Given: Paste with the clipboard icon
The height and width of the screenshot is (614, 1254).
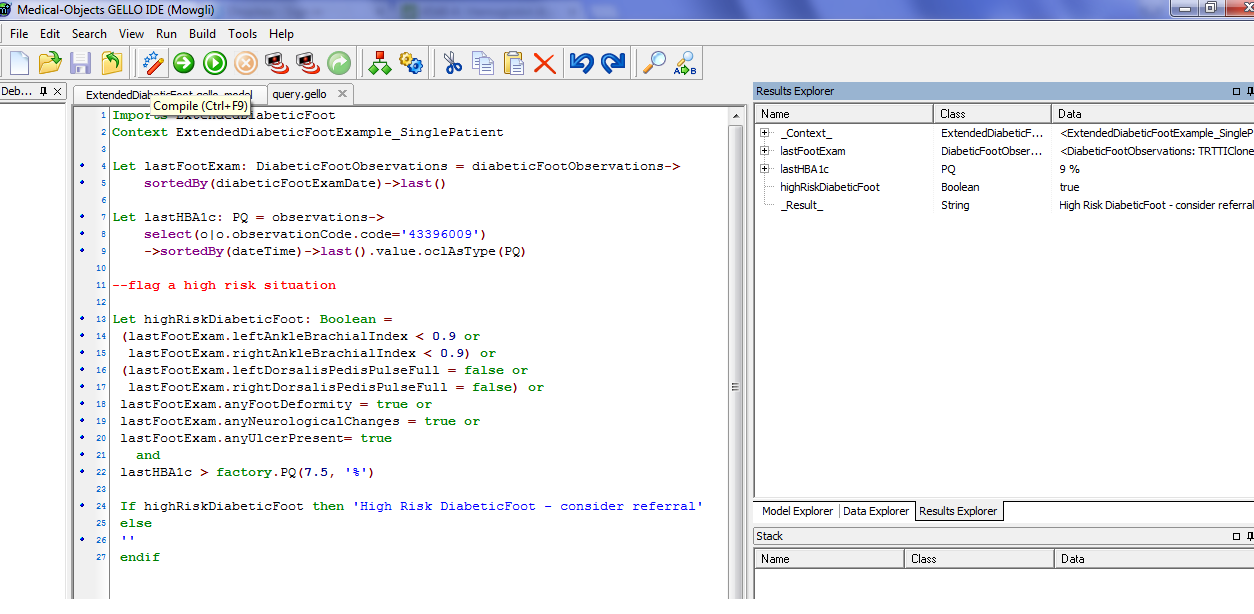Looking at the screenshot, I should click(514, 63).
